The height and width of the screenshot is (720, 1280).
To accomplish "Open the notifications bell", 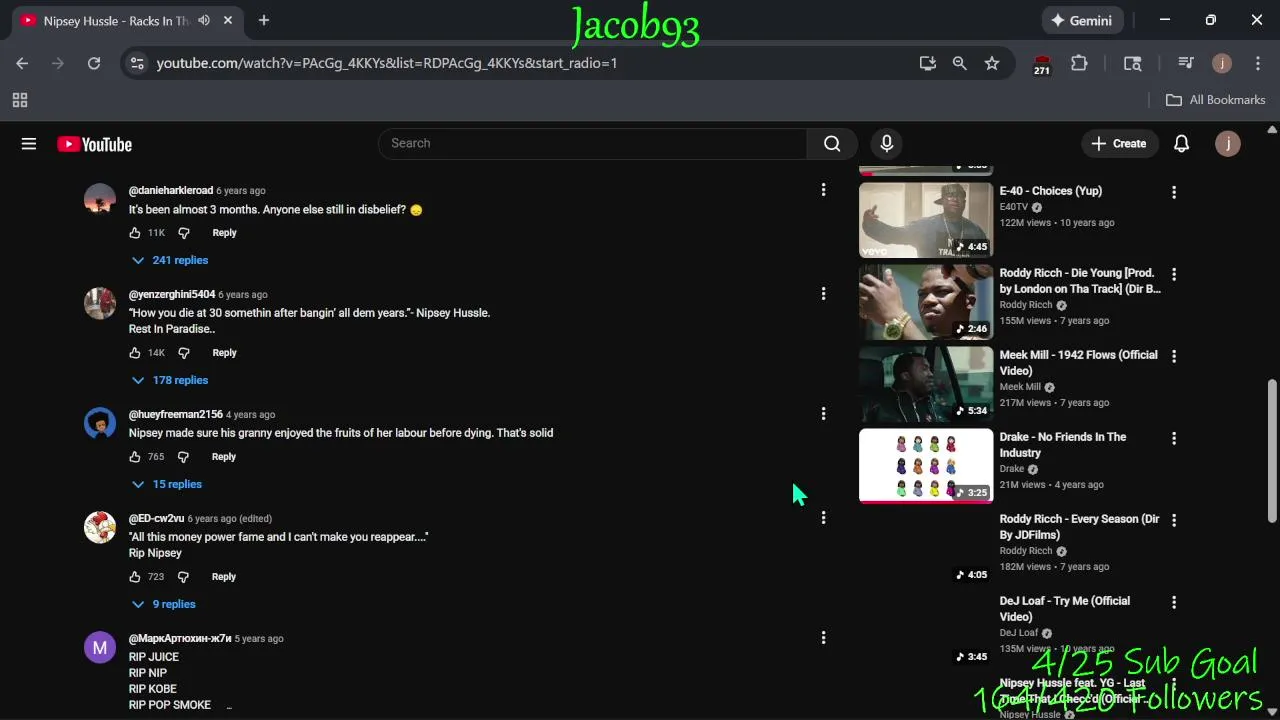I will (1181, 144).
